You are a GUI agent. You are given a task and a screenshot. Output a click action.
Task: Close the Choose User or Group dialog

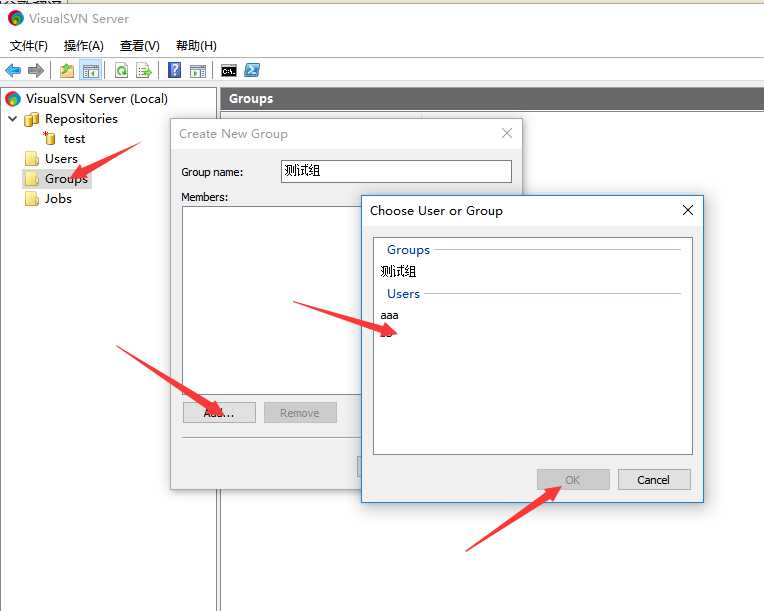(688, 210)
